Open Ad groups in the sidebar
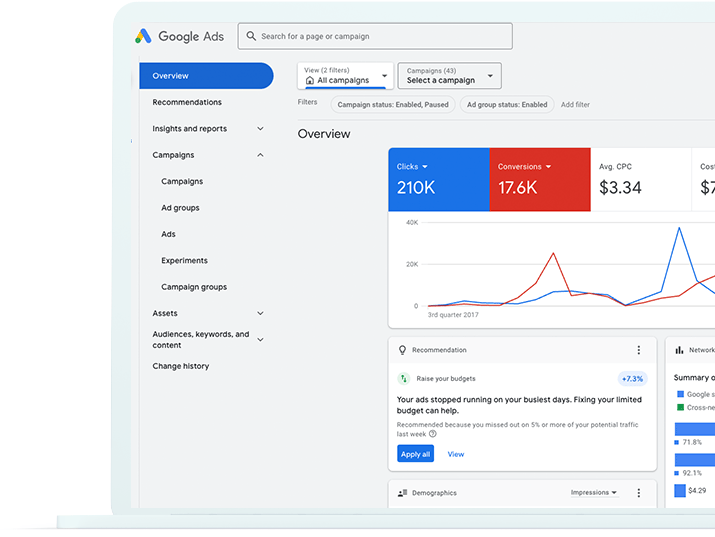Image resolution: width=715 pixels, height=537 pixels. coord(180,208)
